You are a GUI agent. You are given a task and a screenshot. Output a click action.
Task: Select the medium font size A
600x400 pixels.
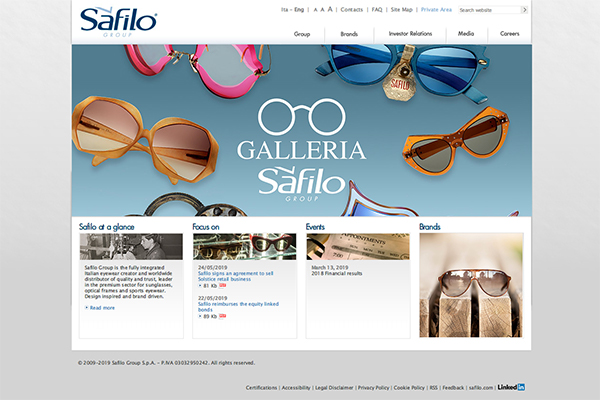pos(322,10)
